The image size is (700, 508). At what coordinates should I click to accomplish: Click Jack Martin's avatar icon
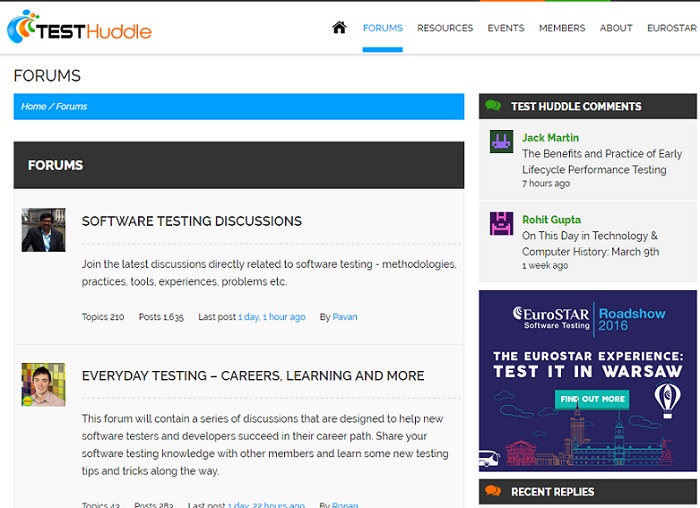coord(501,141)
